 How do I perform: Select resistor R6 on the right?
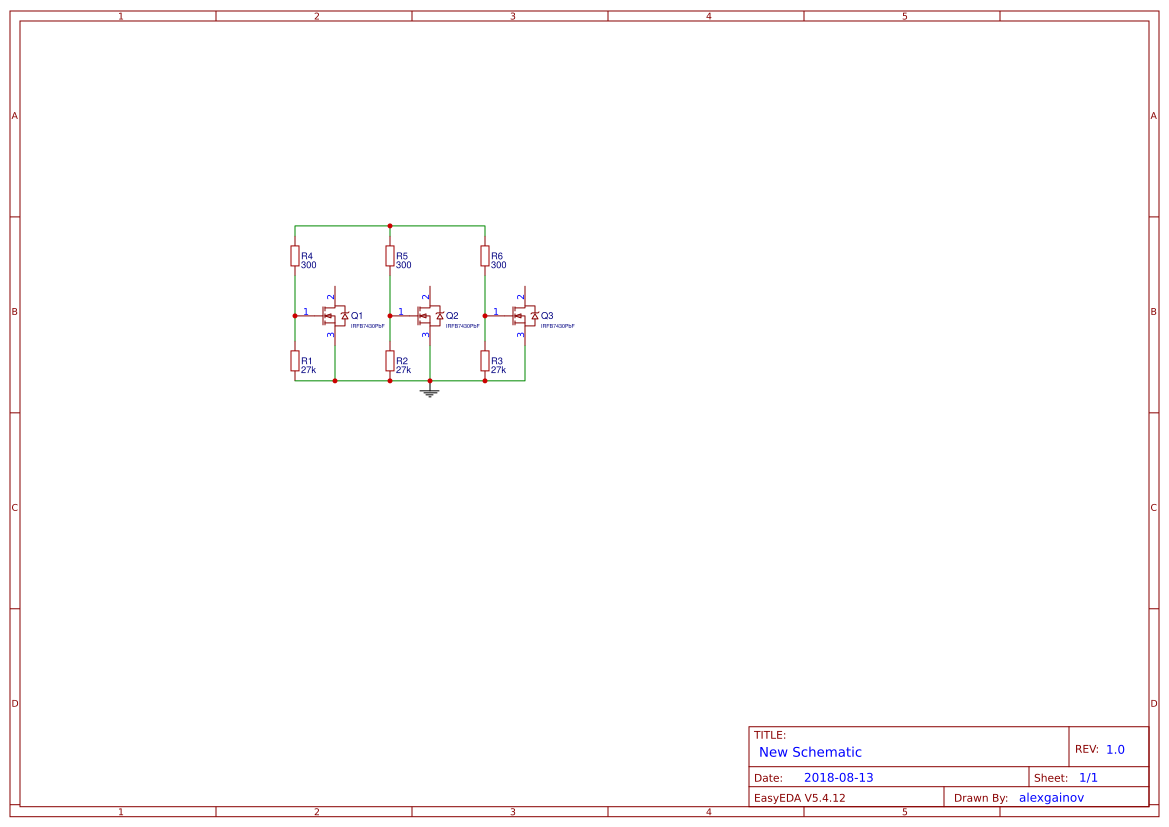point(484,258)
